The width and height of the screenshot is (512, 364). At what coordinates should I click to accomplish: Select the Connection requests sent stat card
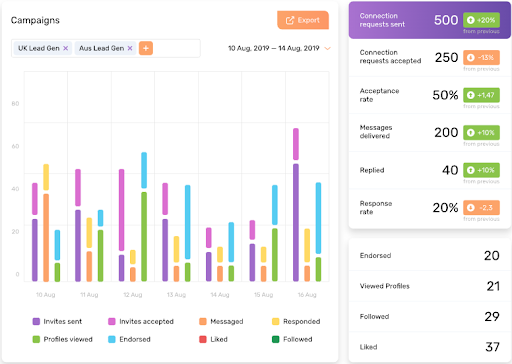[x=430, y=20]
